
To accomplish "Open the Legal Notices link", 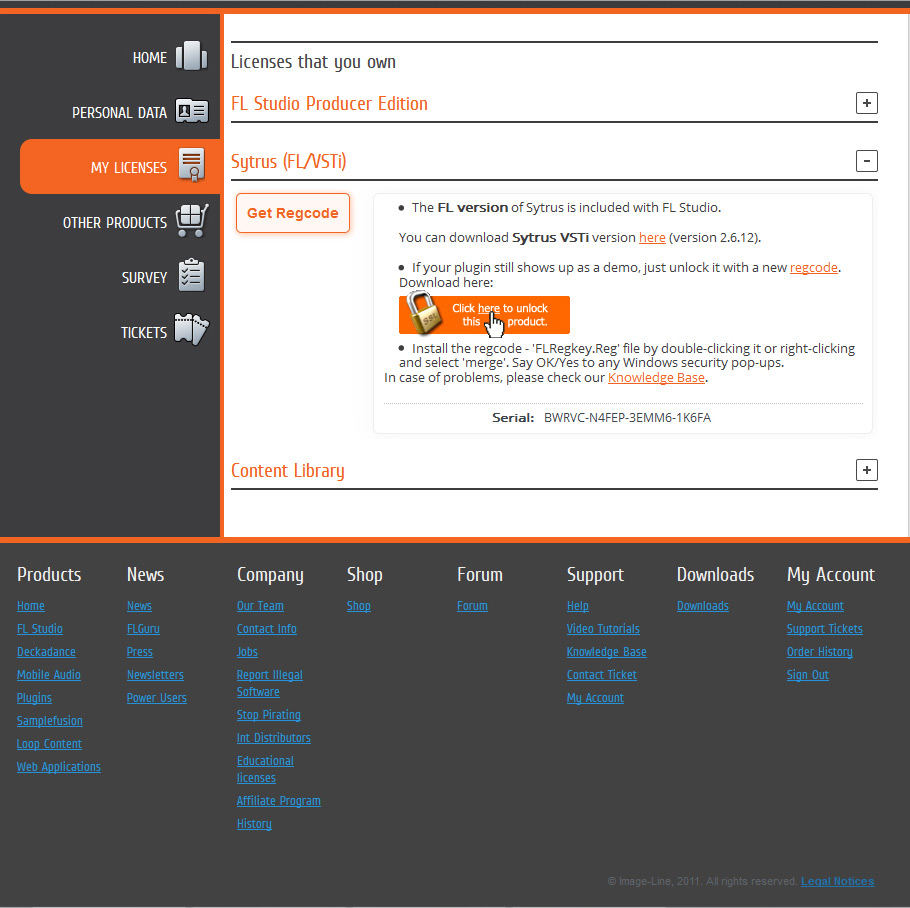I will click(x=837, y=881).
